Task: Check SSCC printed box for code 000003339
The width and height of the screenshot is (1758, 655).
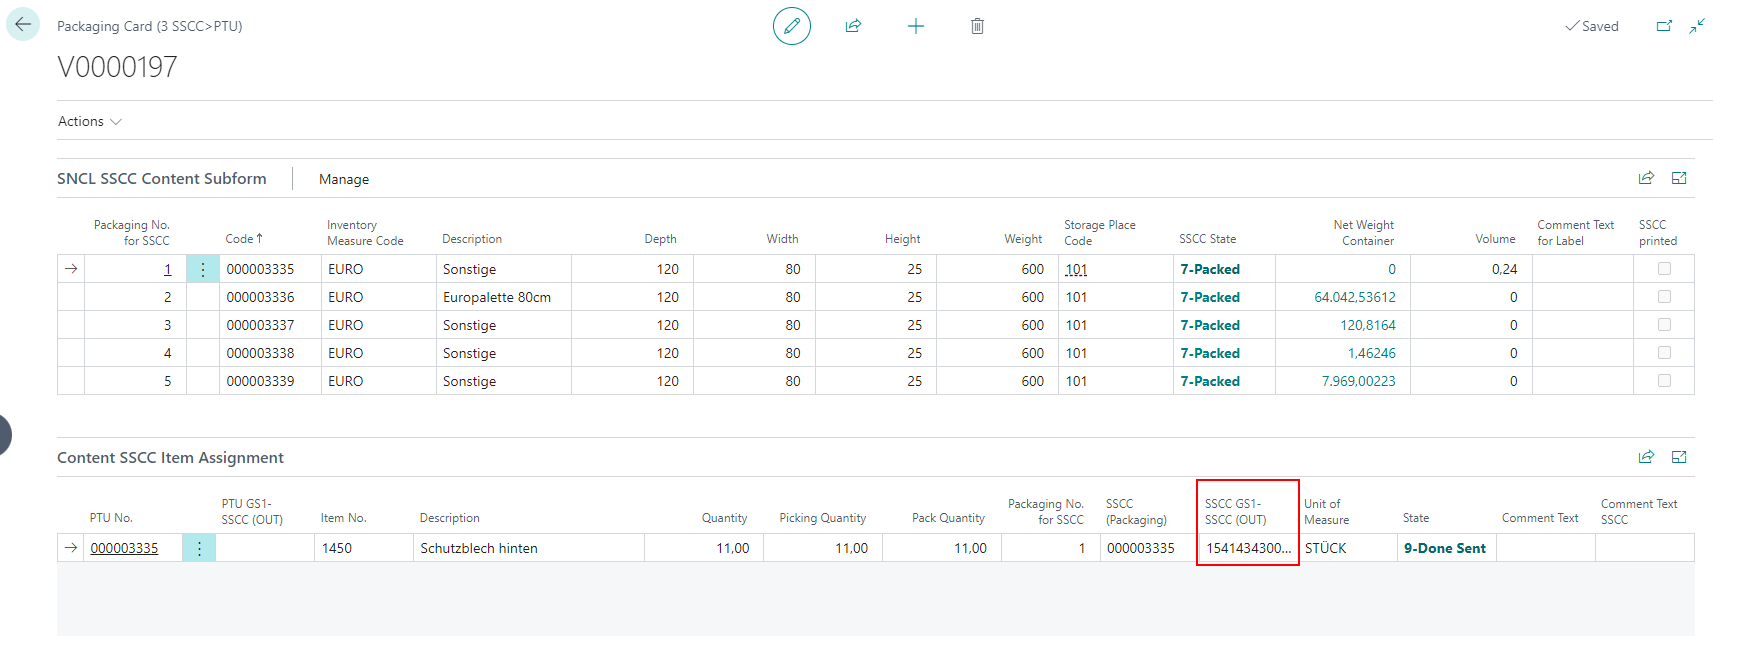Action: 1664,381
